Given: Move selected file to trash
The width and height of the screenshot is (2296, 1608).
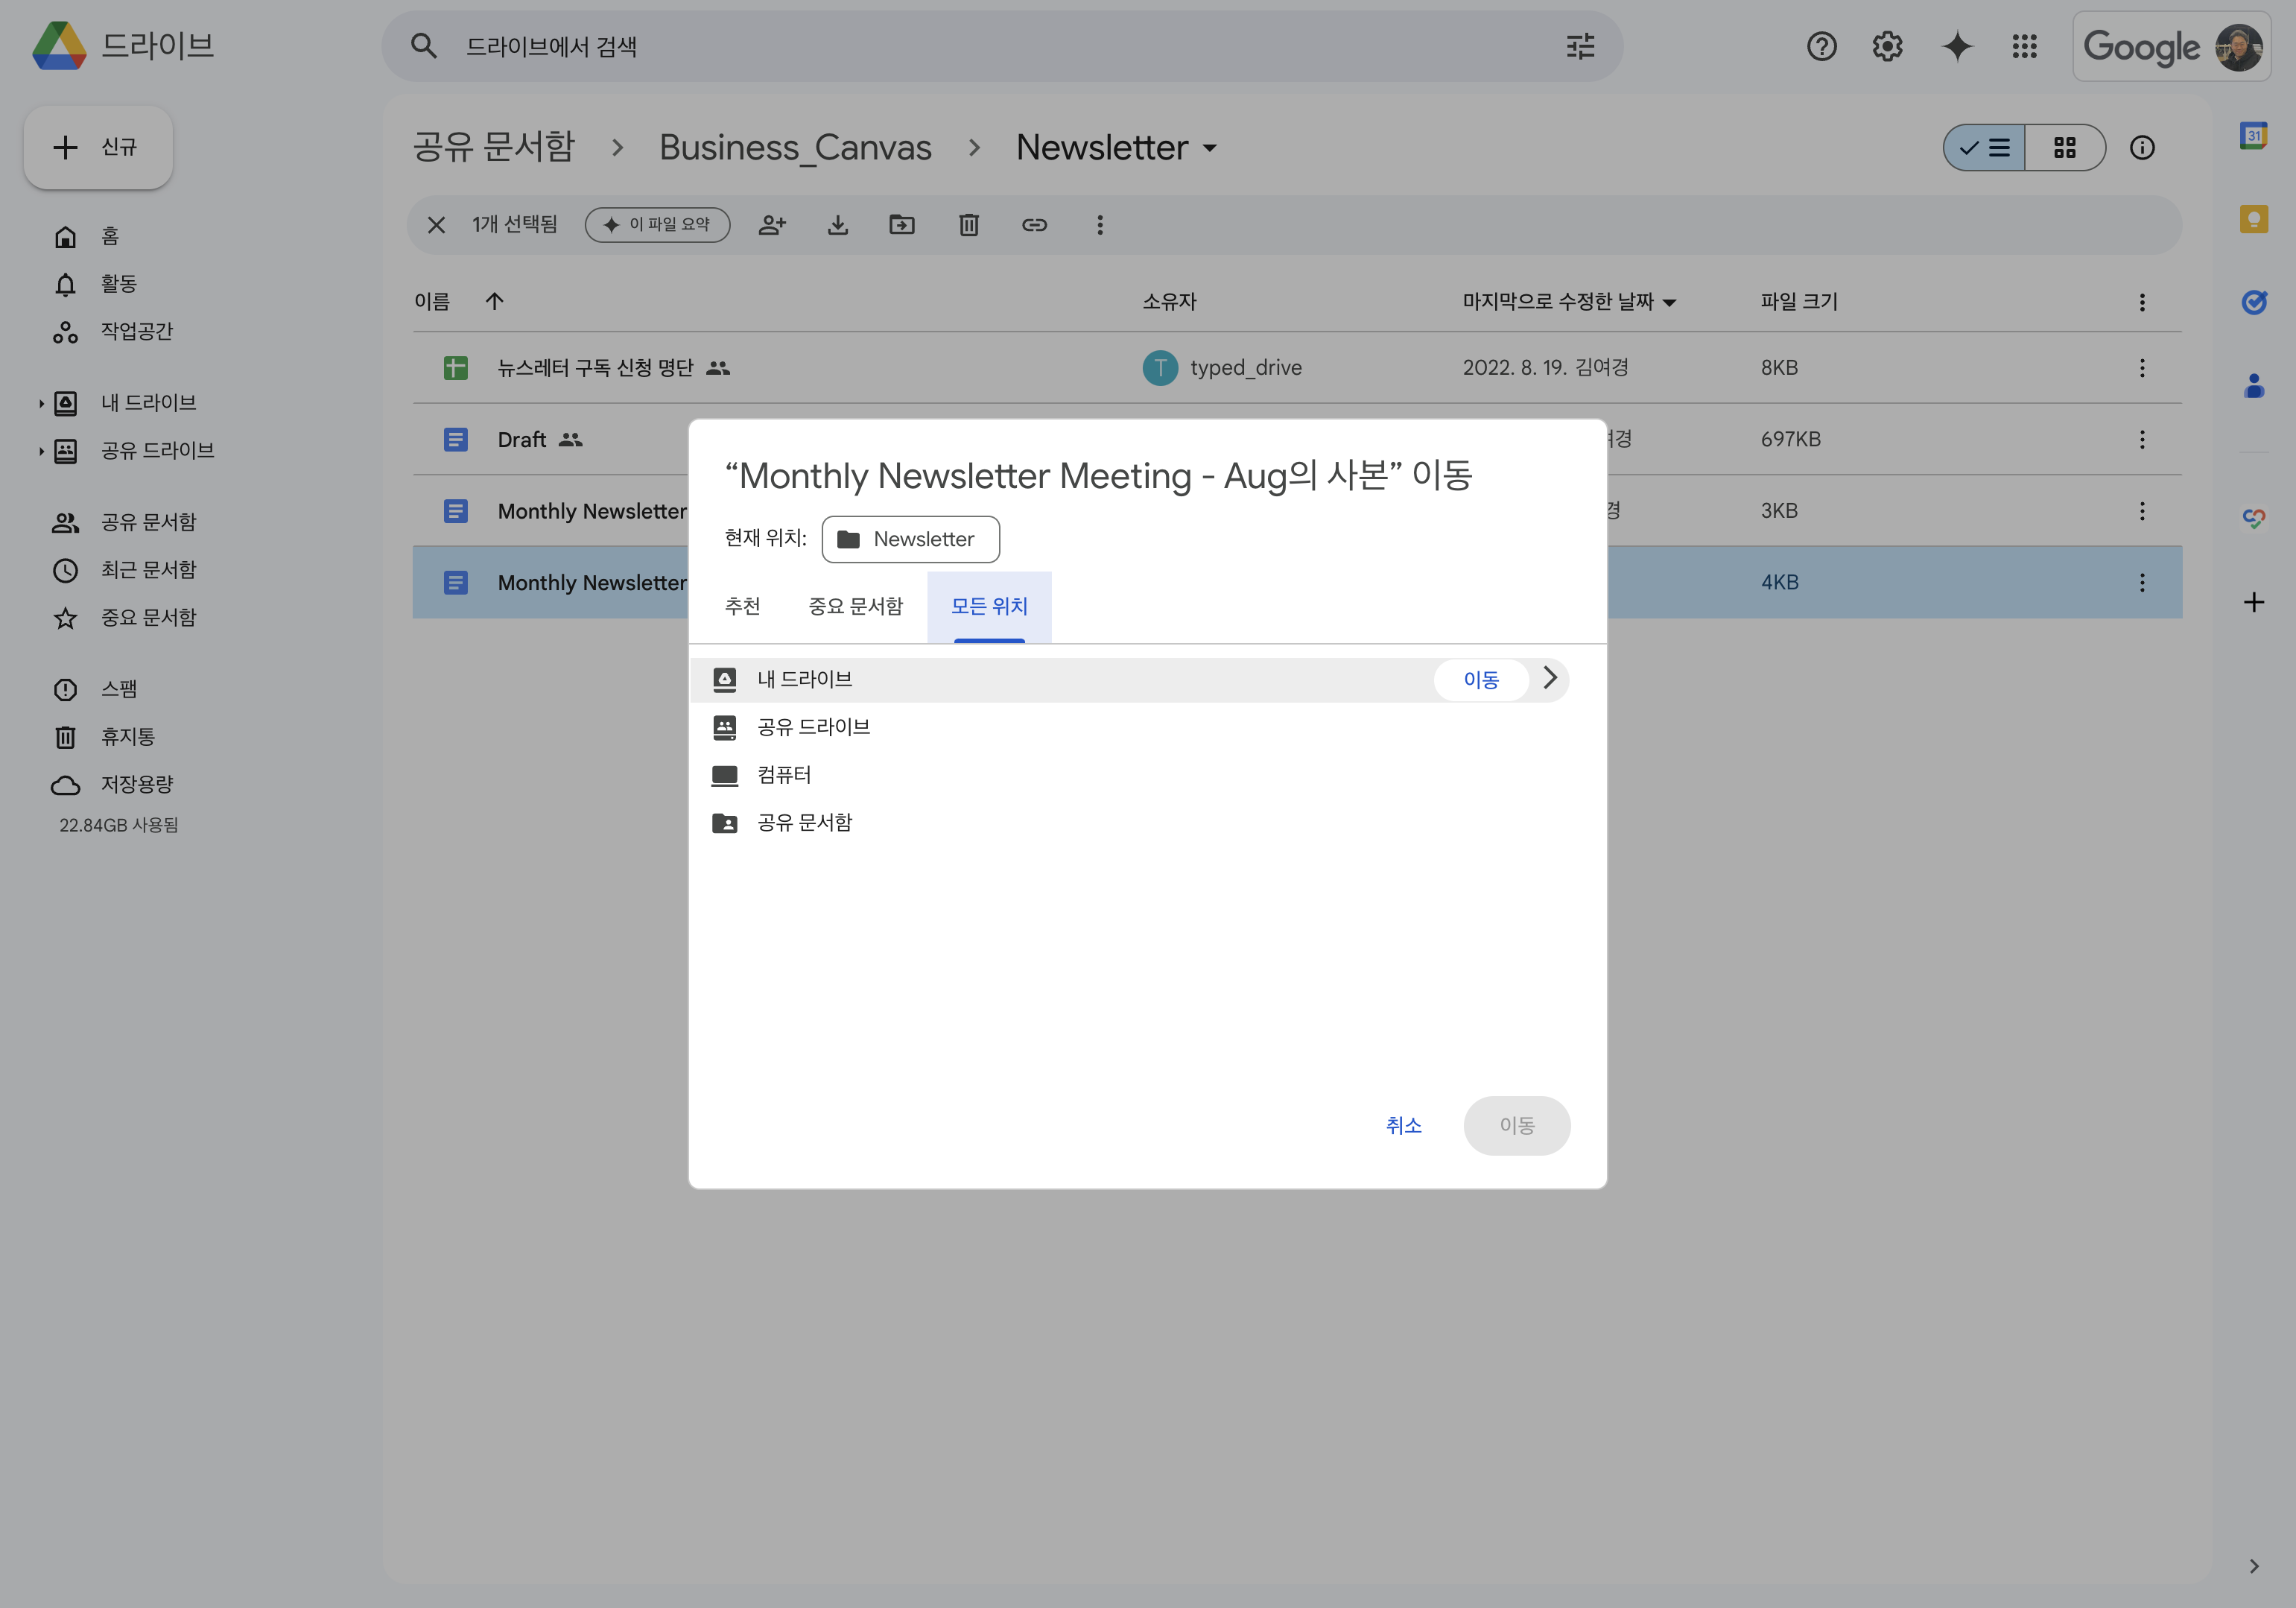Looking at the screenshot, I should 969,225.
